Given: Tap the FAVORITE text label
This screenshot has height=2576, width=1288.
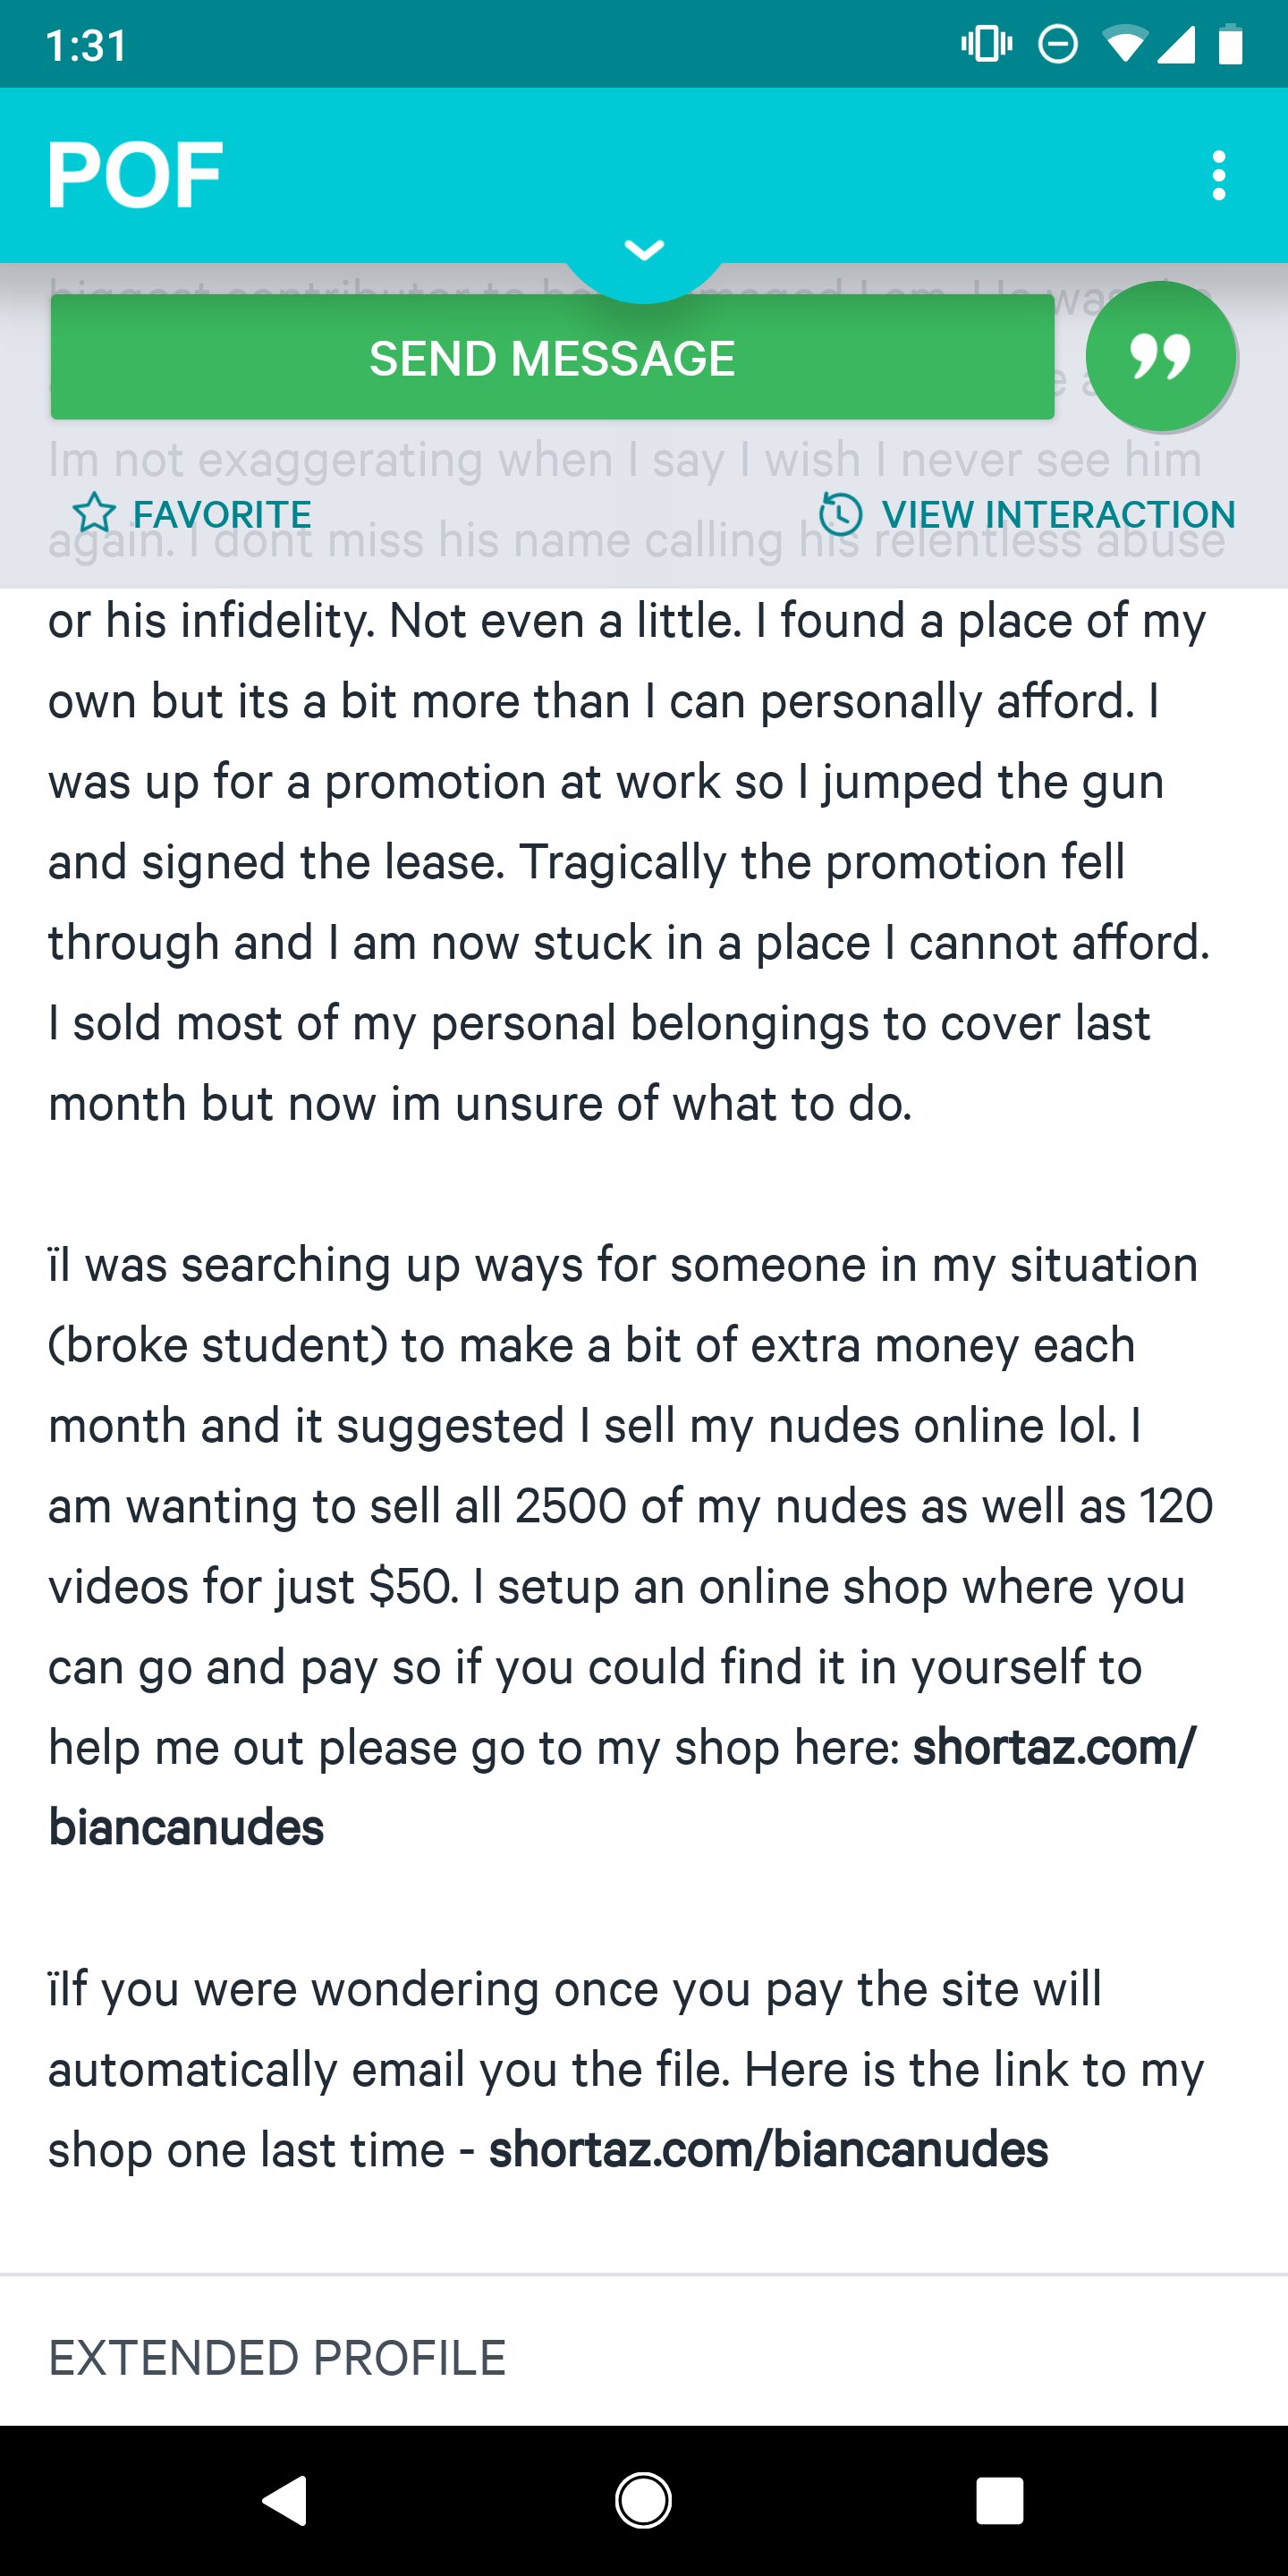Looking at the screenshot, I should [x=222, y=514].
